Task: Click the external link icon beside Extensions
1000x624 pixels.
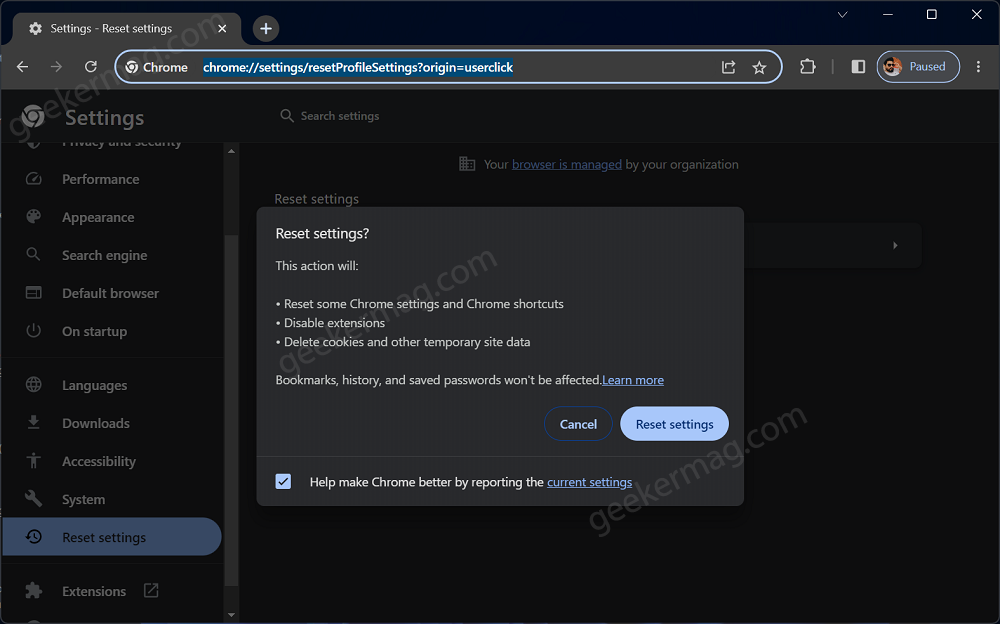Action: (151, 590)
